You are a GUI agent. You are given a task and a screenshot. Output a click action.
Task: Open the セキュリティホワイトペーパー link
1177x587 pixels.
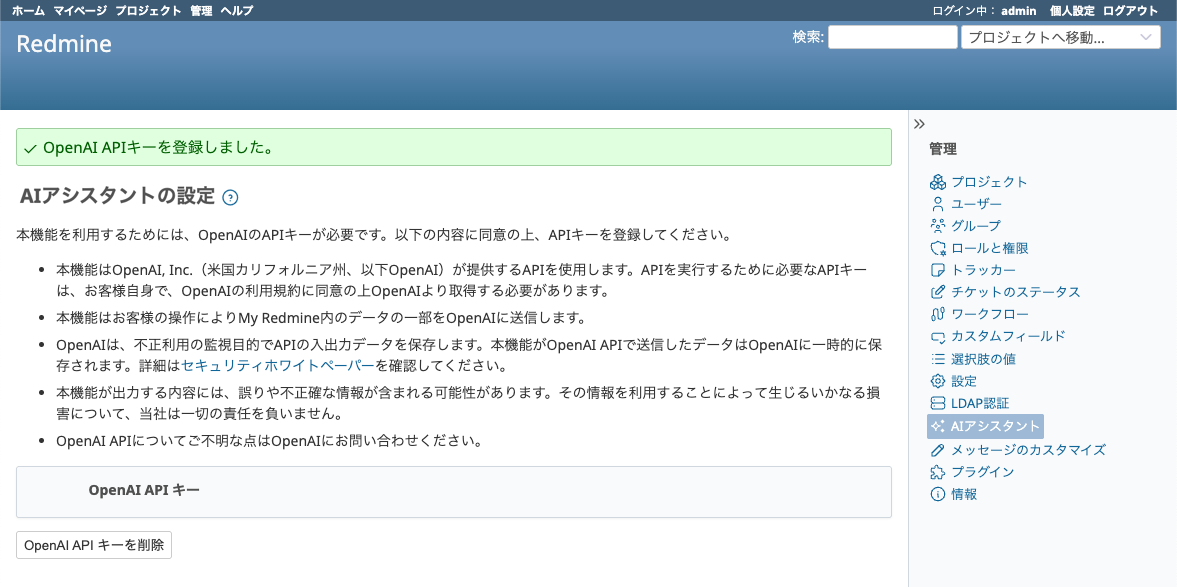278,366
